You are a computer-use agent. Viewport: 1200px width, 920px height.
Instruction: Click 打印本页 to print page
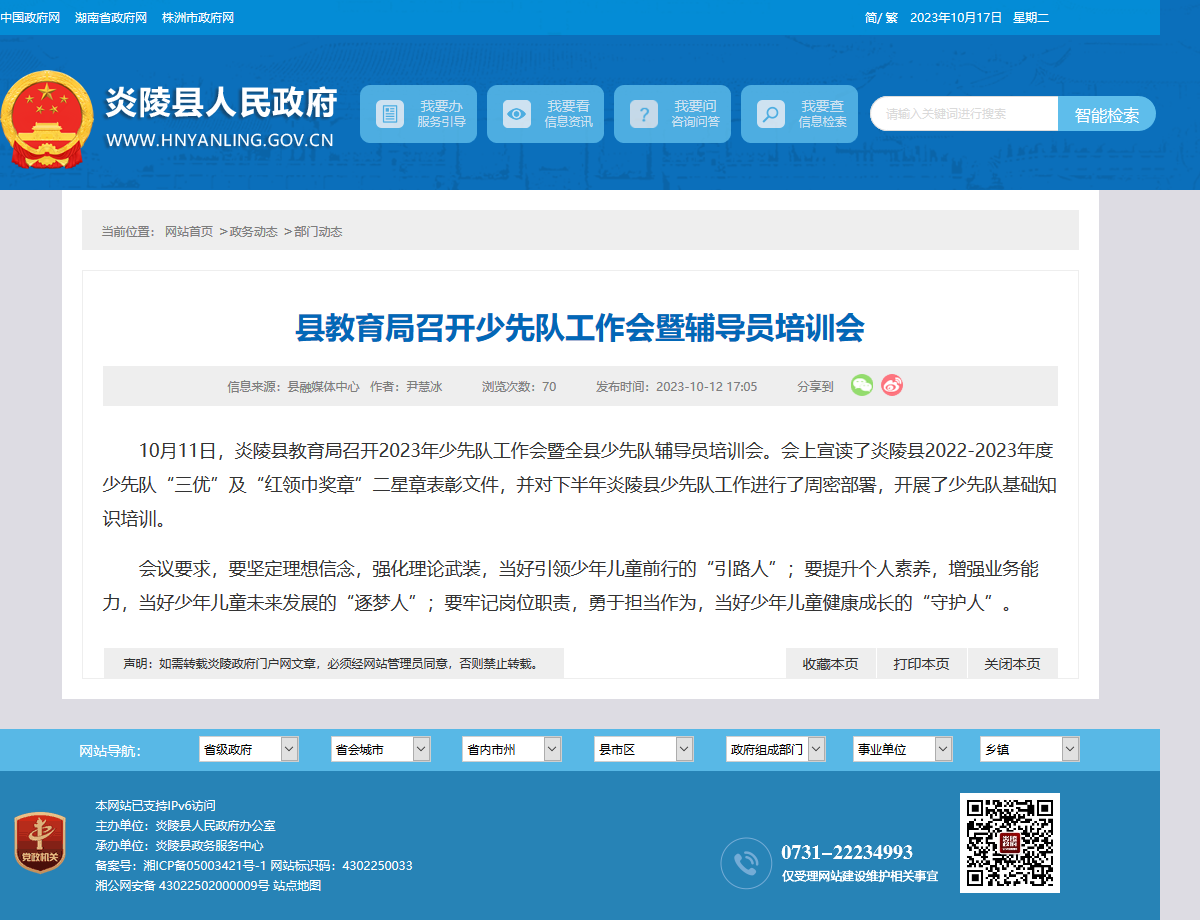tap(921, 663)
